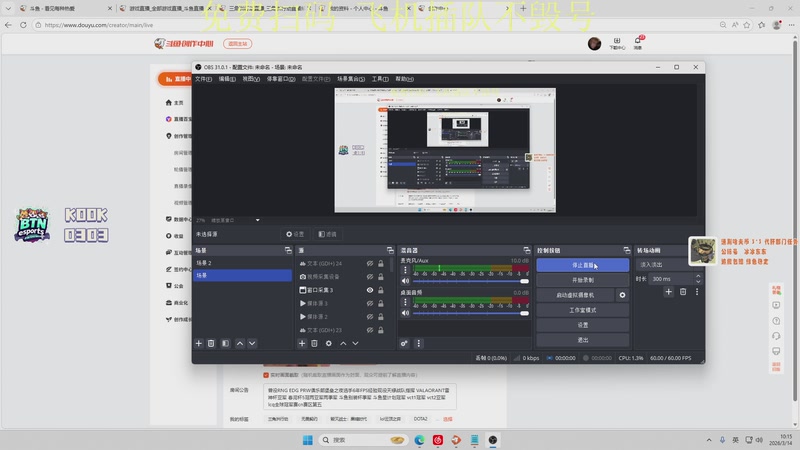Screen dimensions: 800x450
Task: Open audio mixer three-dot menu
Action: (418, 343)
